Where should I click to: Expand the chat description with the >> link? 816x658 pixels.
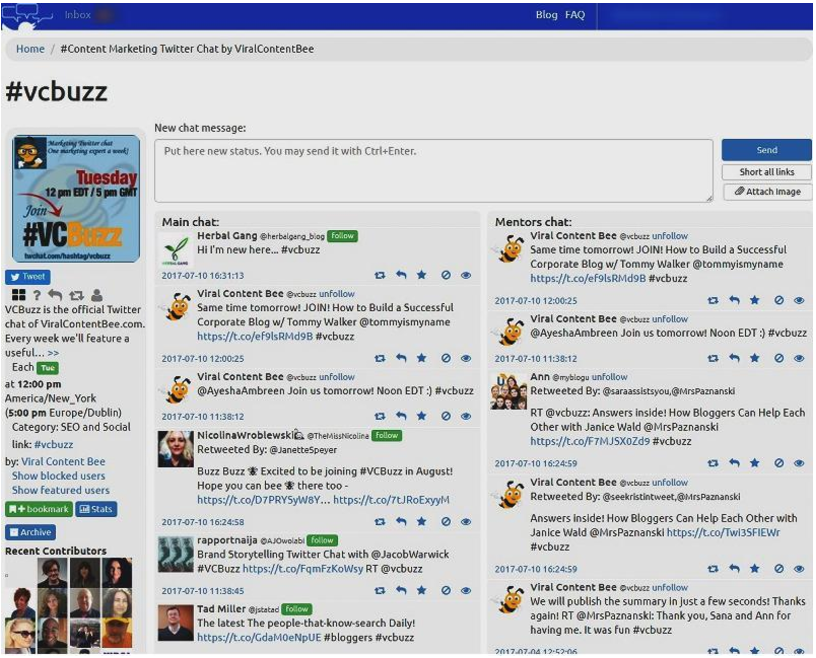tap(53, 353)
